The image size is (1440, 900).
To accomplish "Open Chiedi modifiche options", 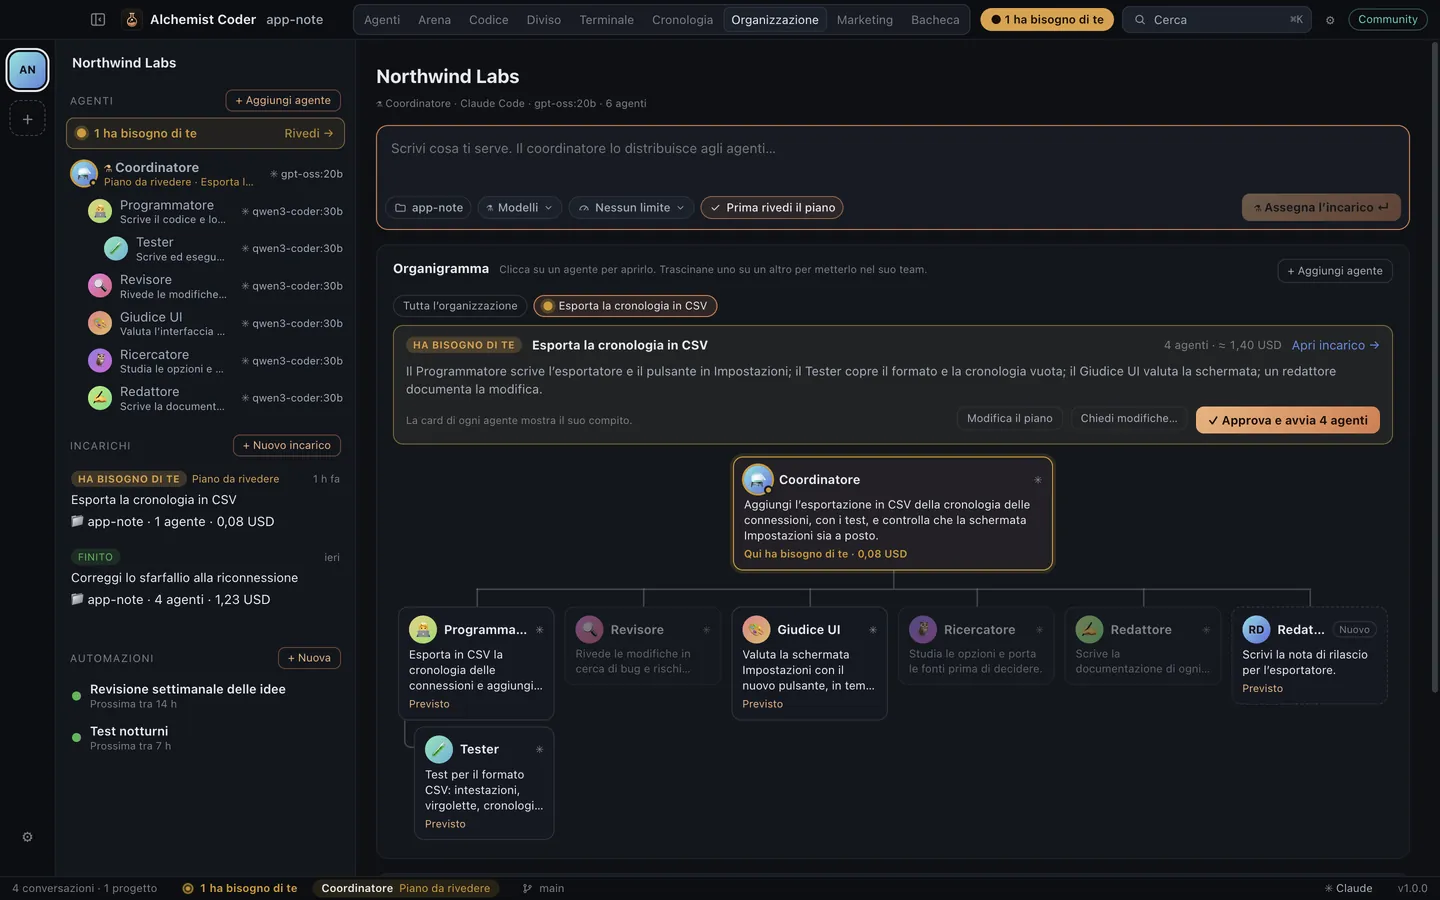I will [x=1129, y=418].
